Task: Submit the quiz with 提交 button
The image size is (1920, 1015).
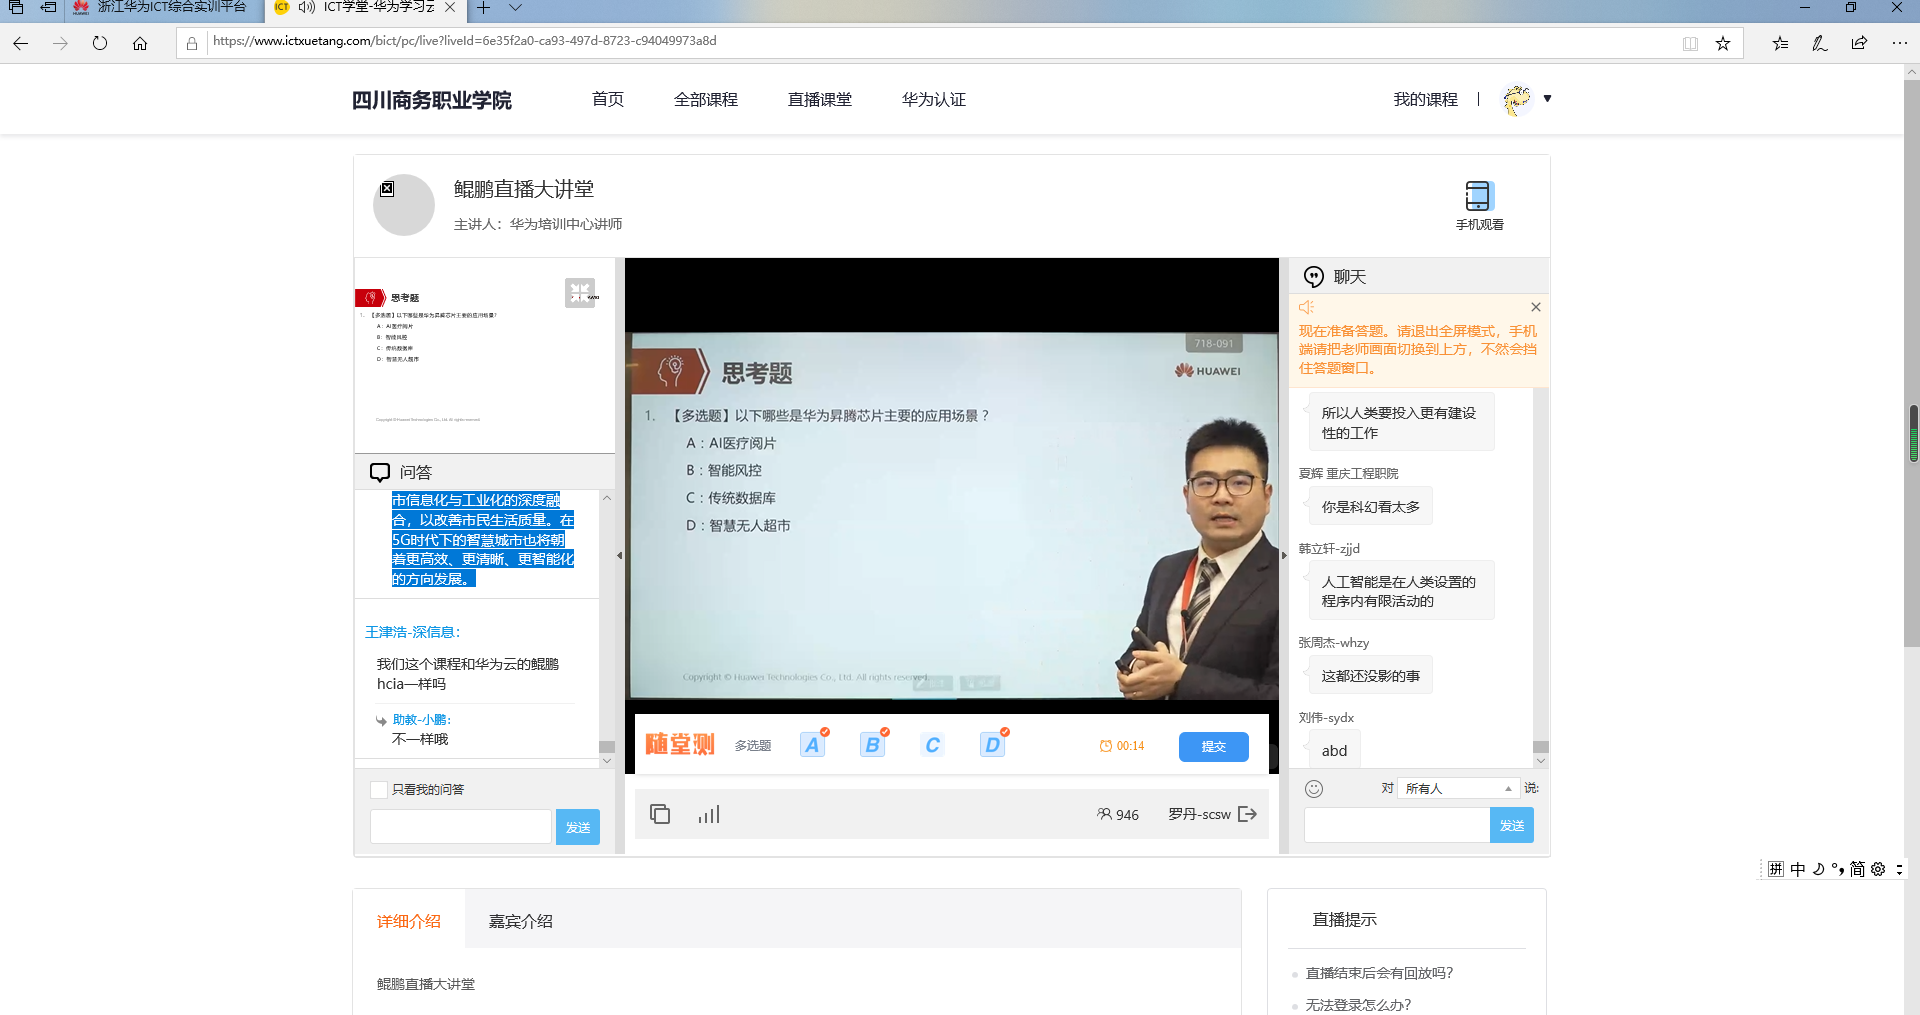Action: [x=1213, y=747]
